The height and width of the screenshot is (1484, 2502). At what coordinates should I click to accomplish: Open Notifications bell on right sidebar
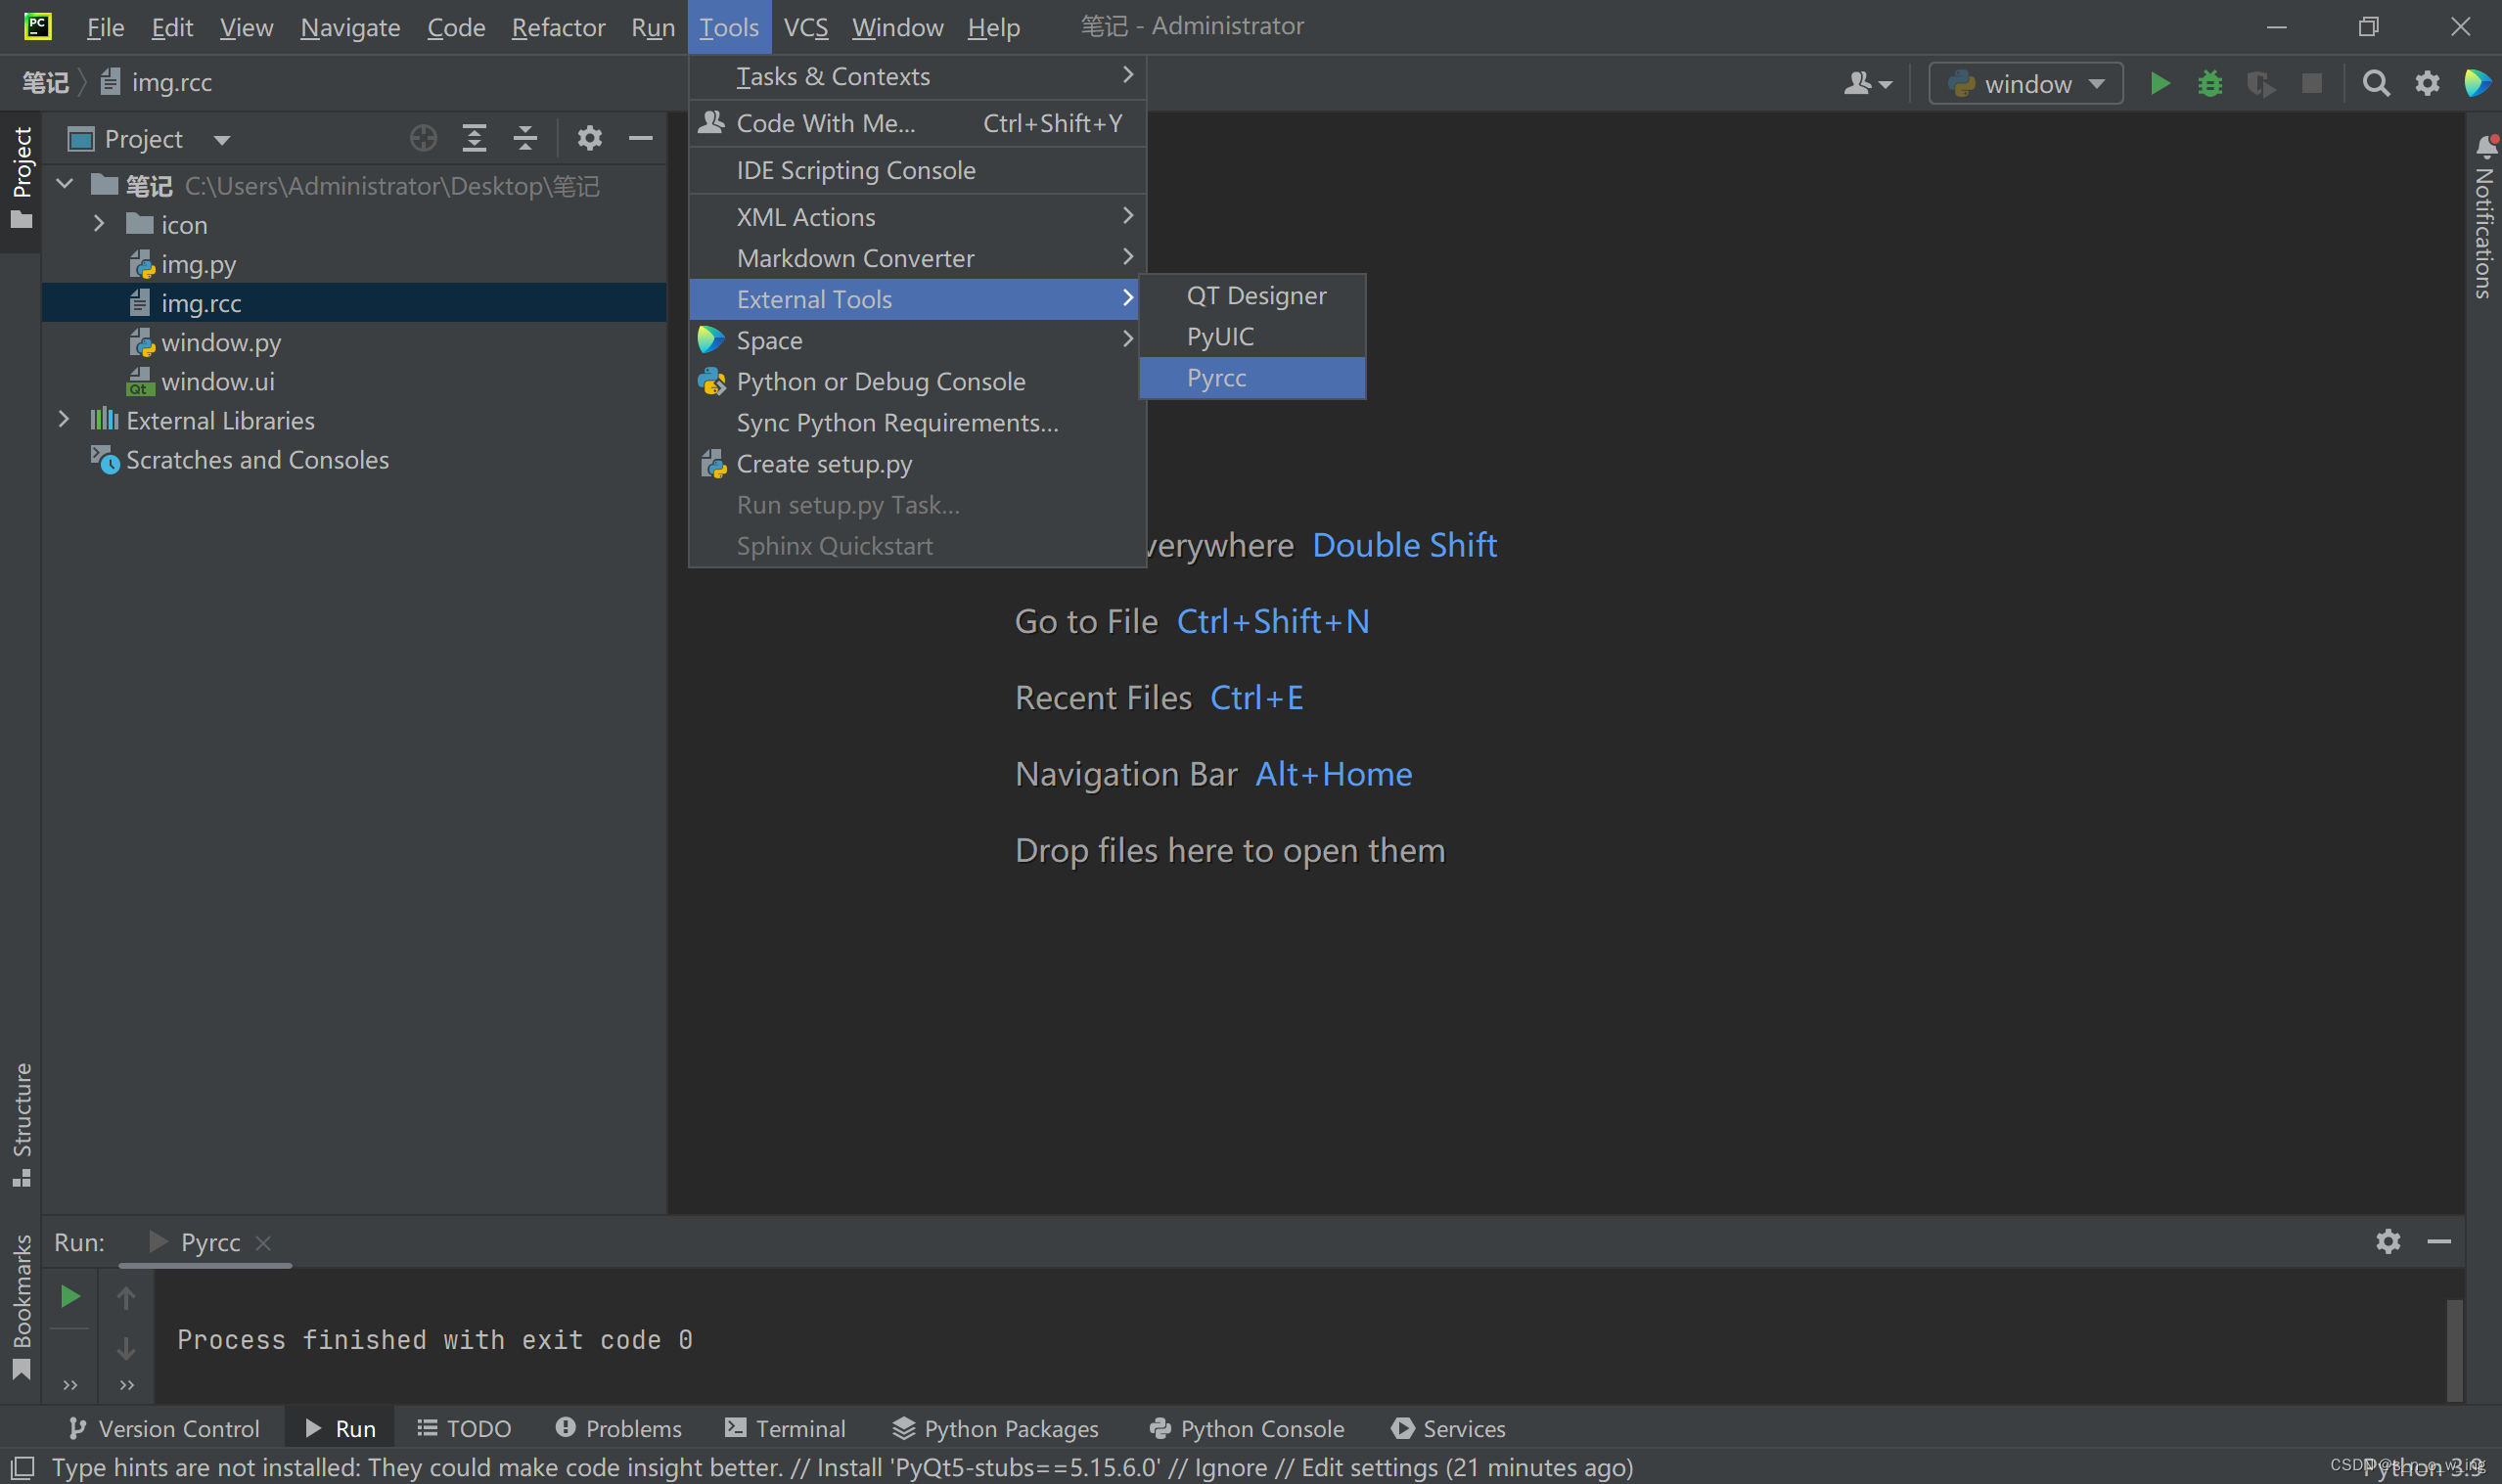tap(2485, 146)
